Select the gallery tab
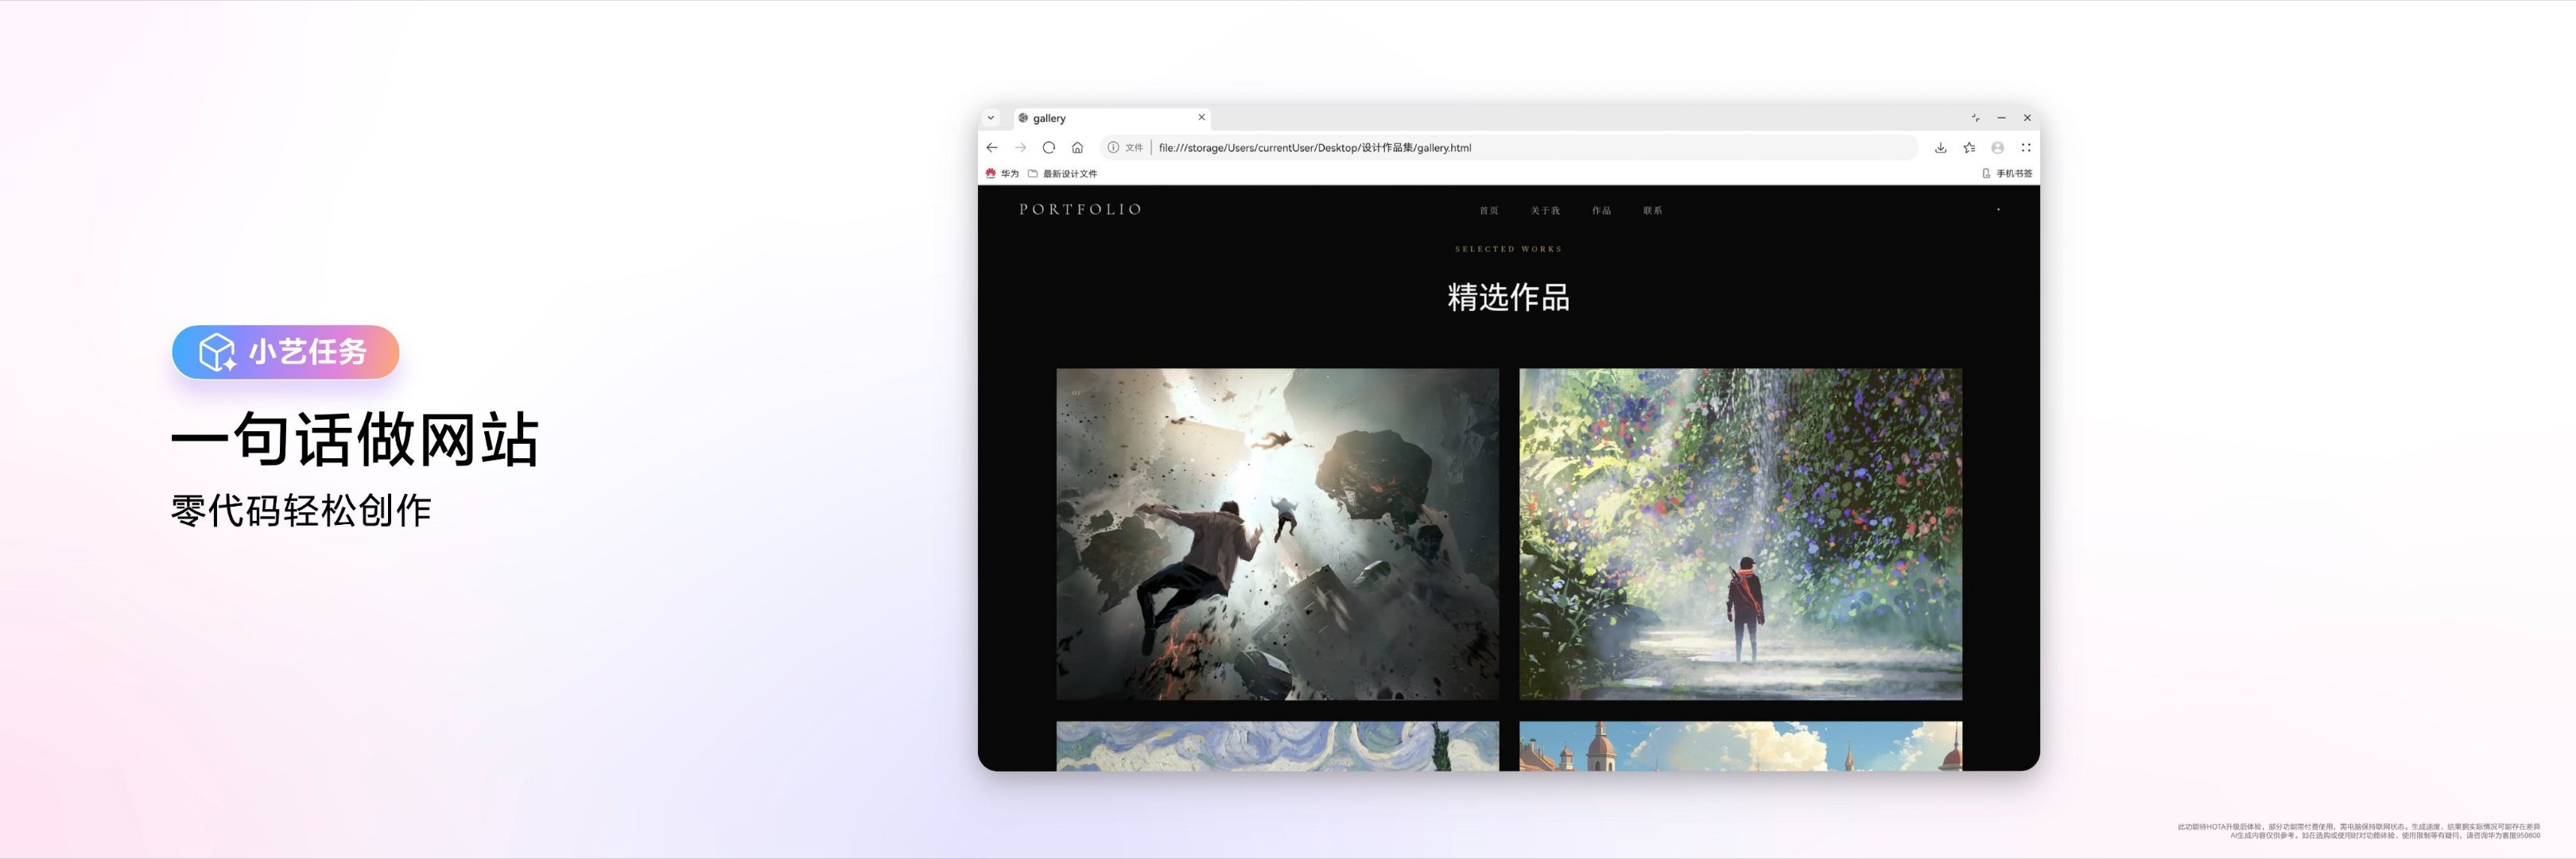 click(1112, 119)
